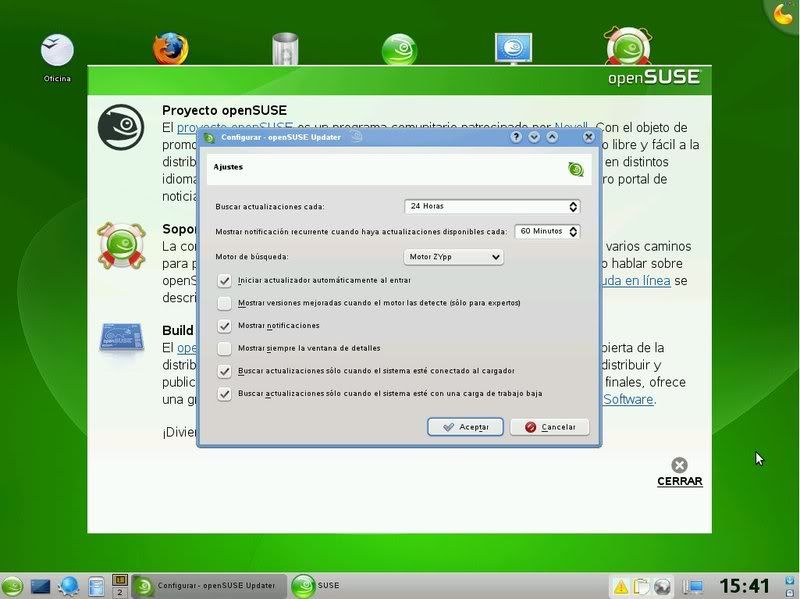Toggle update search only when connected to charger
Screen dimensions: 800x599
tap(224, 371)
